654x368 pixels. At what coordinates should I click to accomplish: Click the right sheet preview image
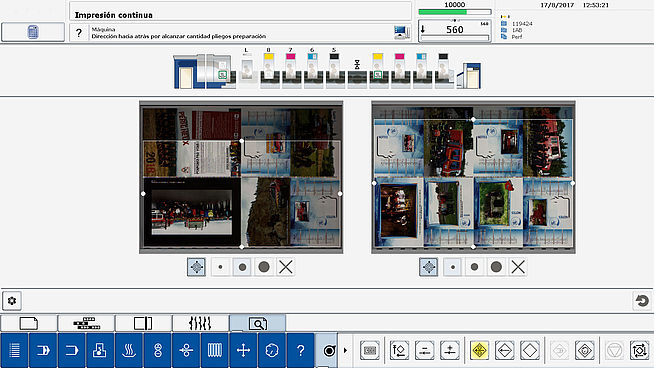coord(473,177)
